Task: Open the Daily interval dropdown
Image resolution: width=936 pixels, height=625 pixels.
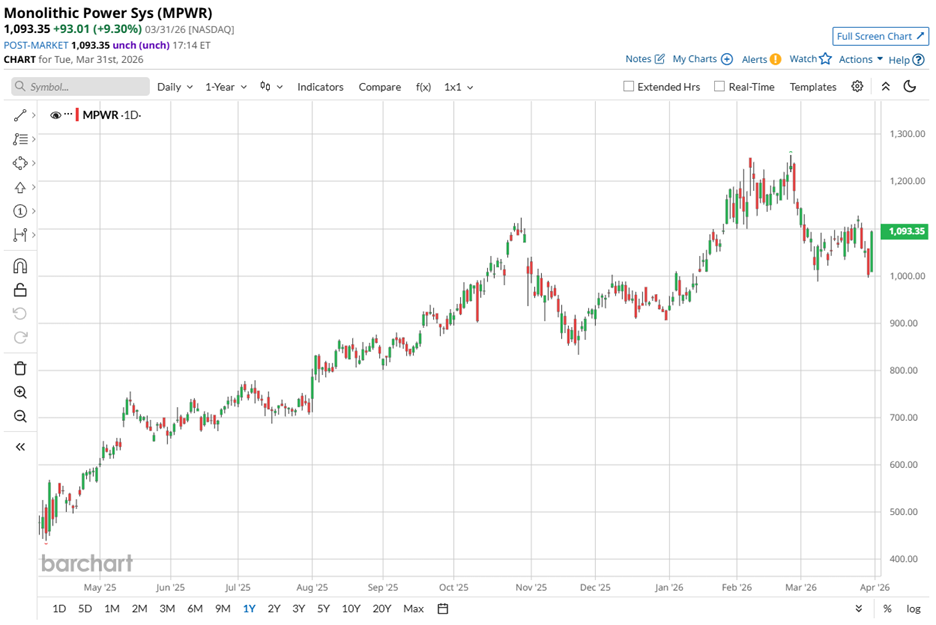Action: tap(174, 87)
